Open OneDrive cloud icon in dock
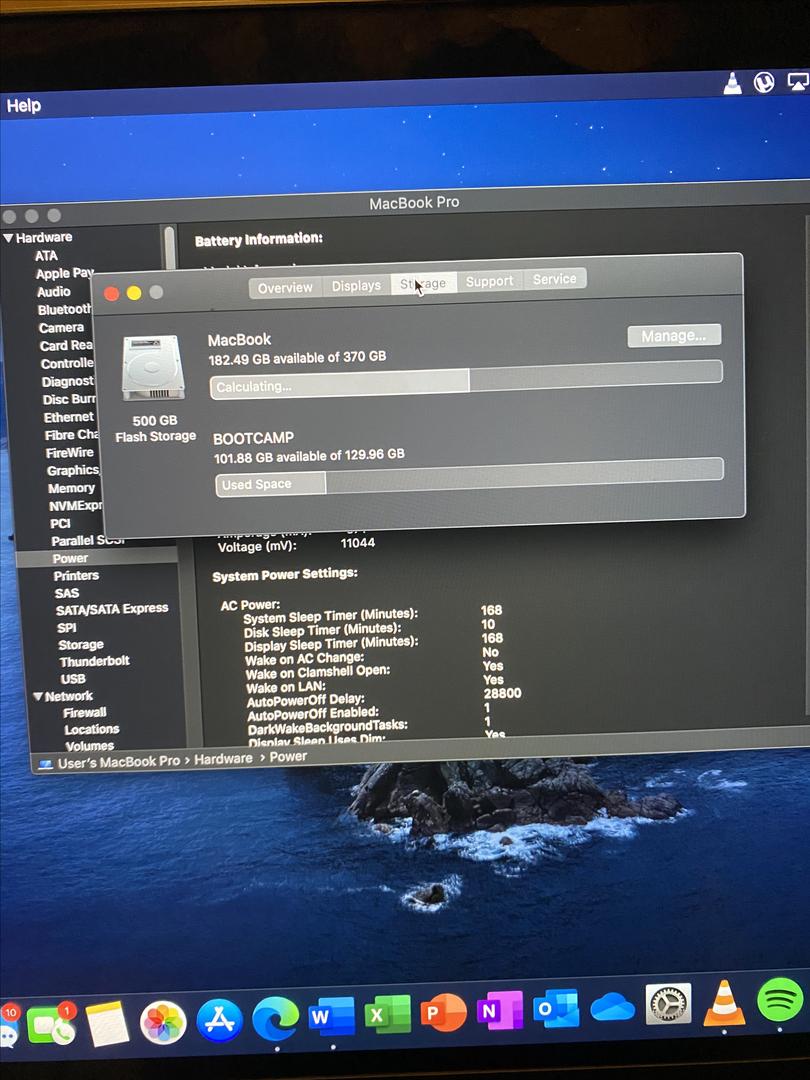This screenshot has width=810, height=1080. tap(612, 1008)
